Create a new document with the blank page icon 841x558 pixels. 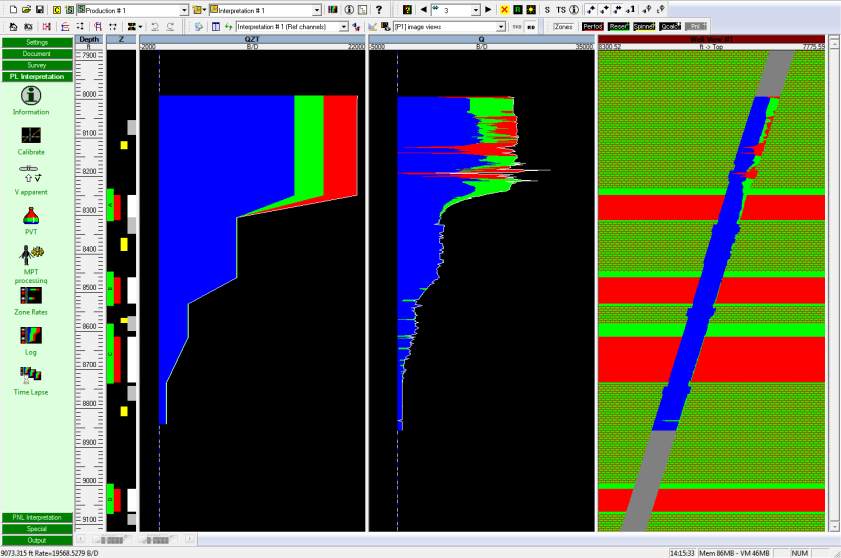coord(13,10)
